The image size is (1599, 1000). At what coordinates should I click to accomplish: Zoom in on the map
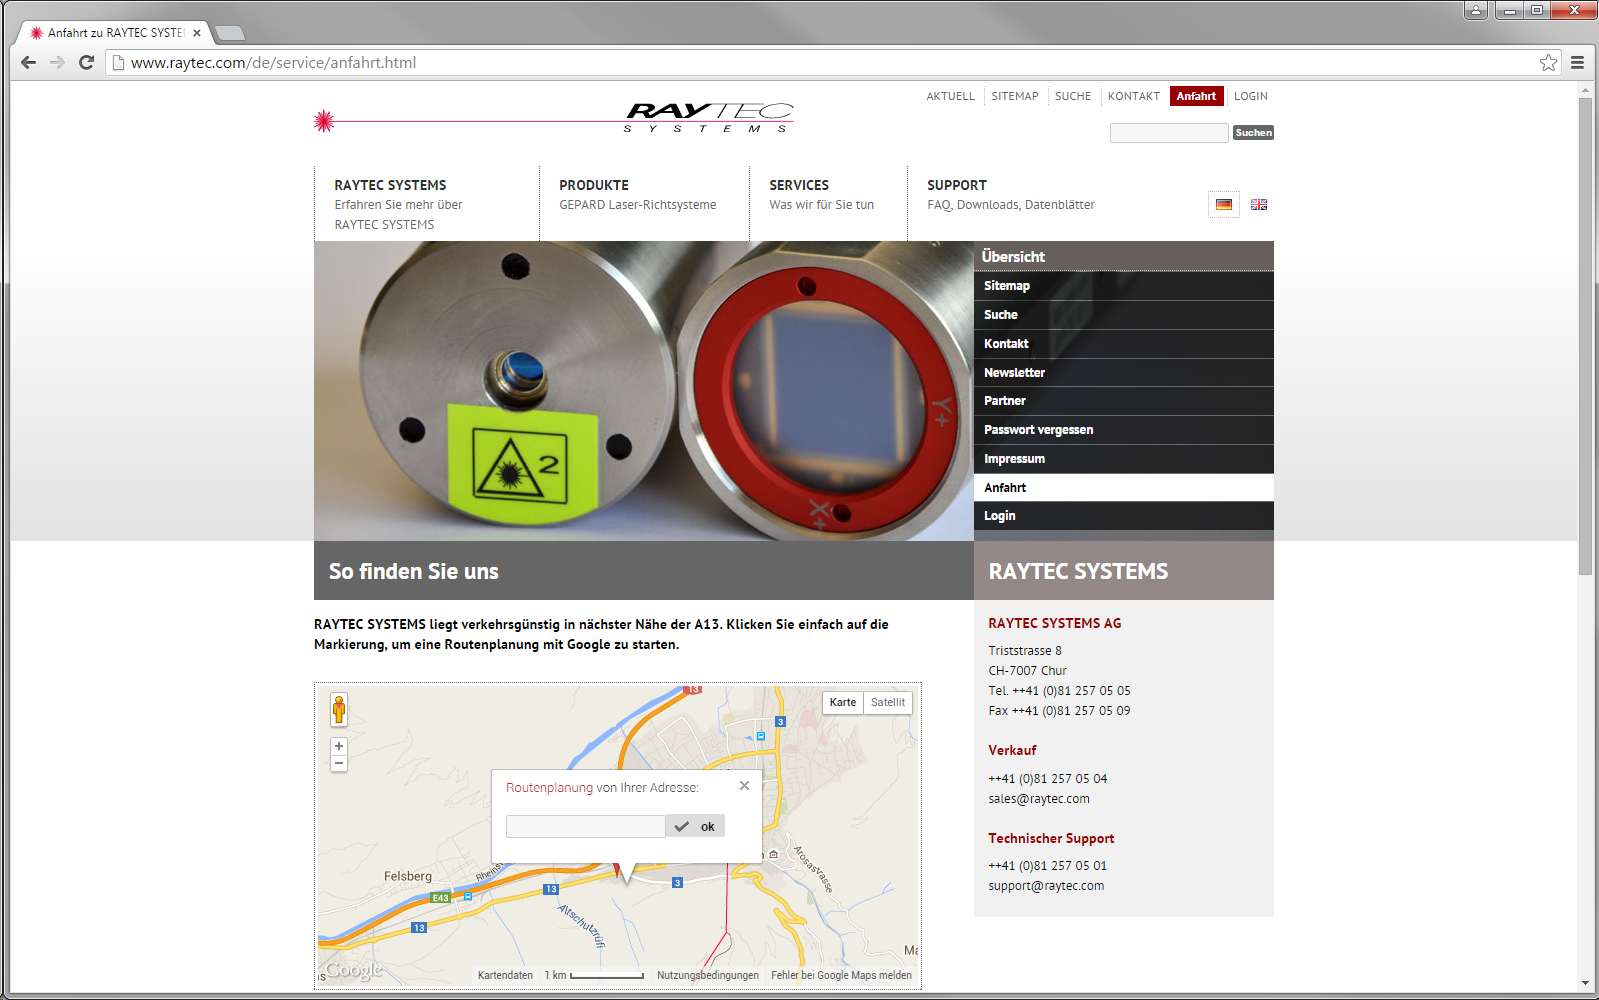pyautogui.click(x=339, y=746)
